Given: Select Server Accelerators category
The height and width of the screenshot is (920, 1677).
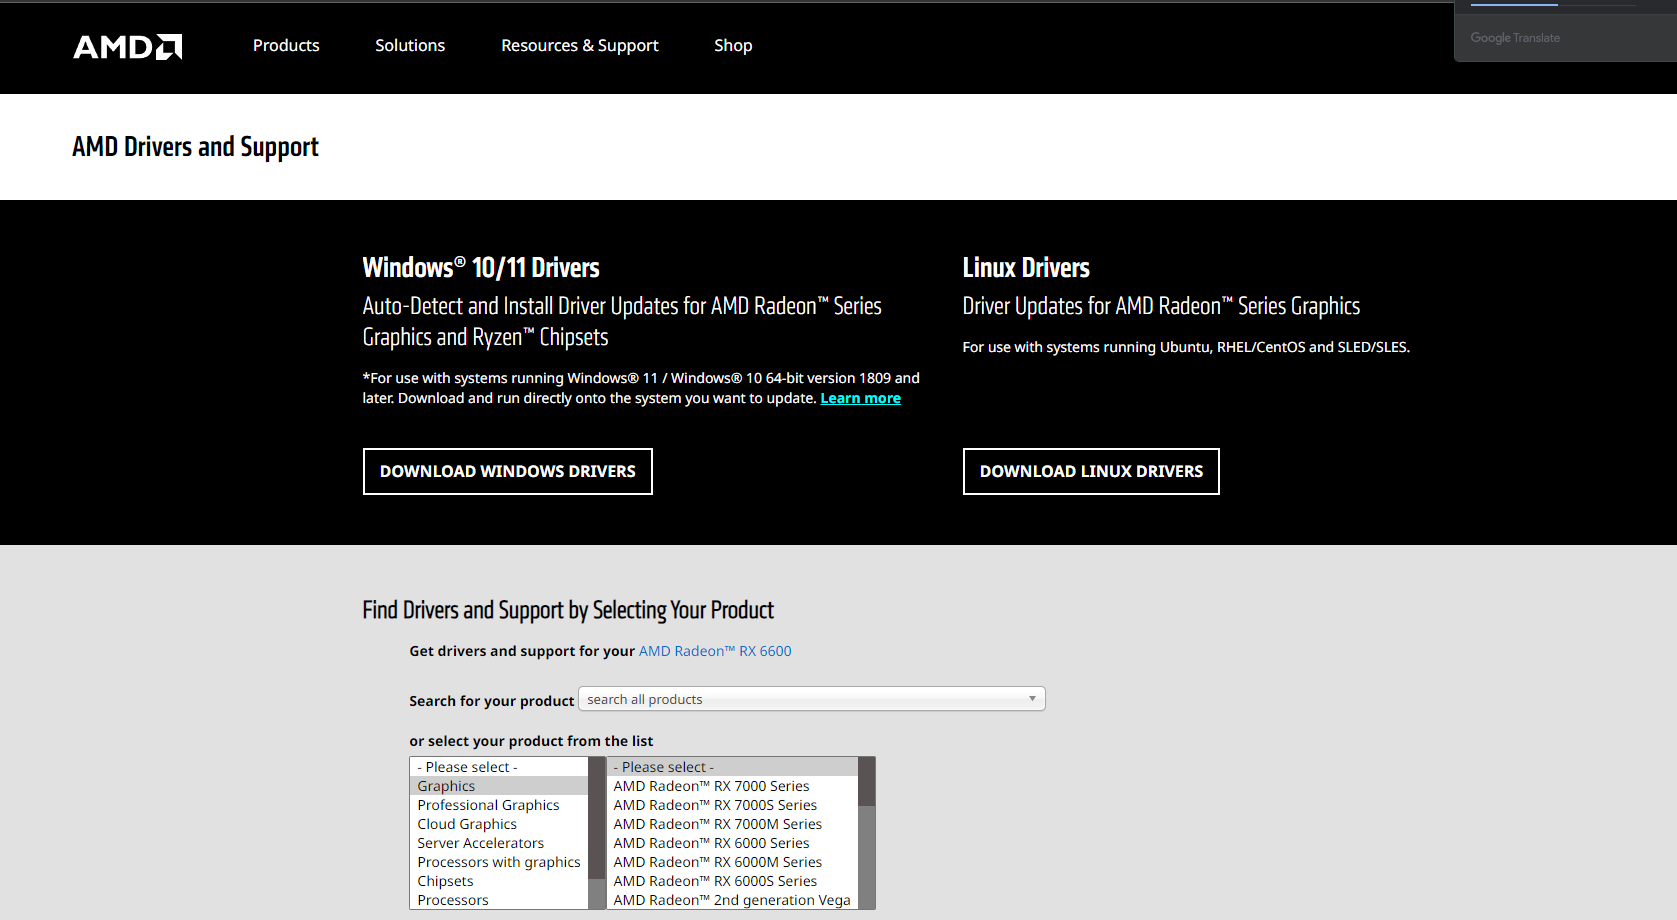Looking at the screenshot, I should point(481,843).
